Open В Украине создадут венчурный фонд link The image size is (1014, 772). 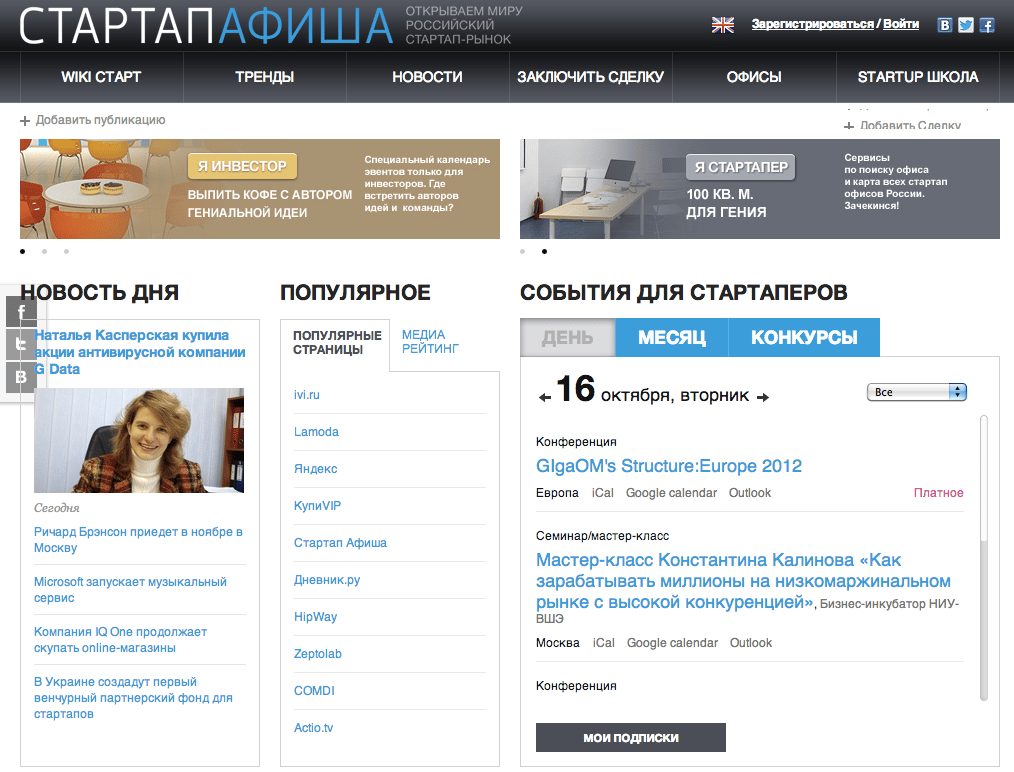(133, 698)
